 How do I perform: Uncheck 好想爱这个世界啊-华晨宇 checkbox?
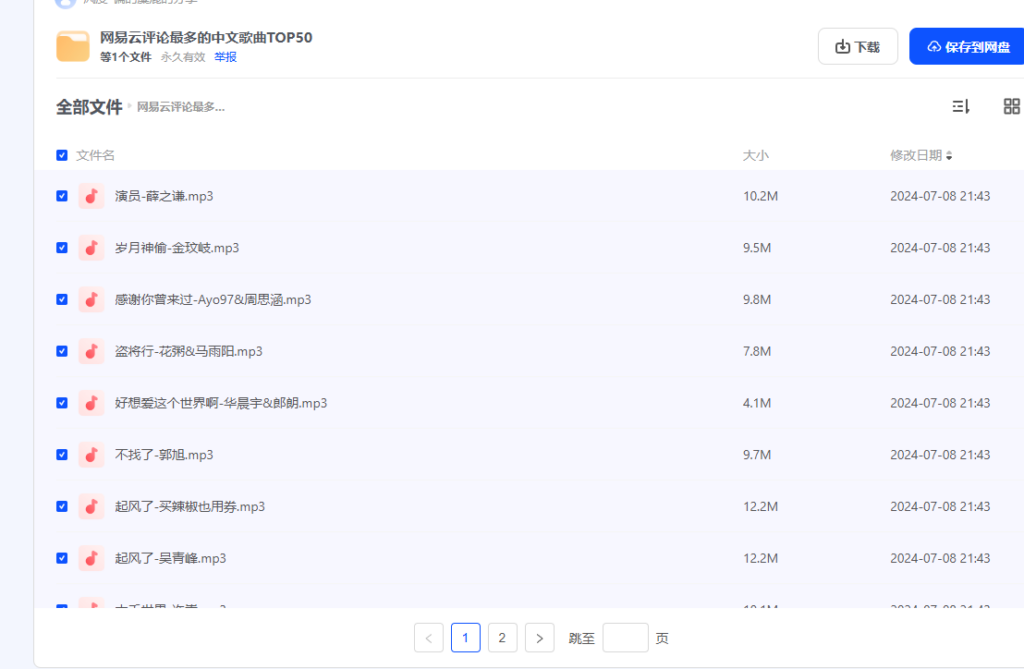click(x=62, y=403)
